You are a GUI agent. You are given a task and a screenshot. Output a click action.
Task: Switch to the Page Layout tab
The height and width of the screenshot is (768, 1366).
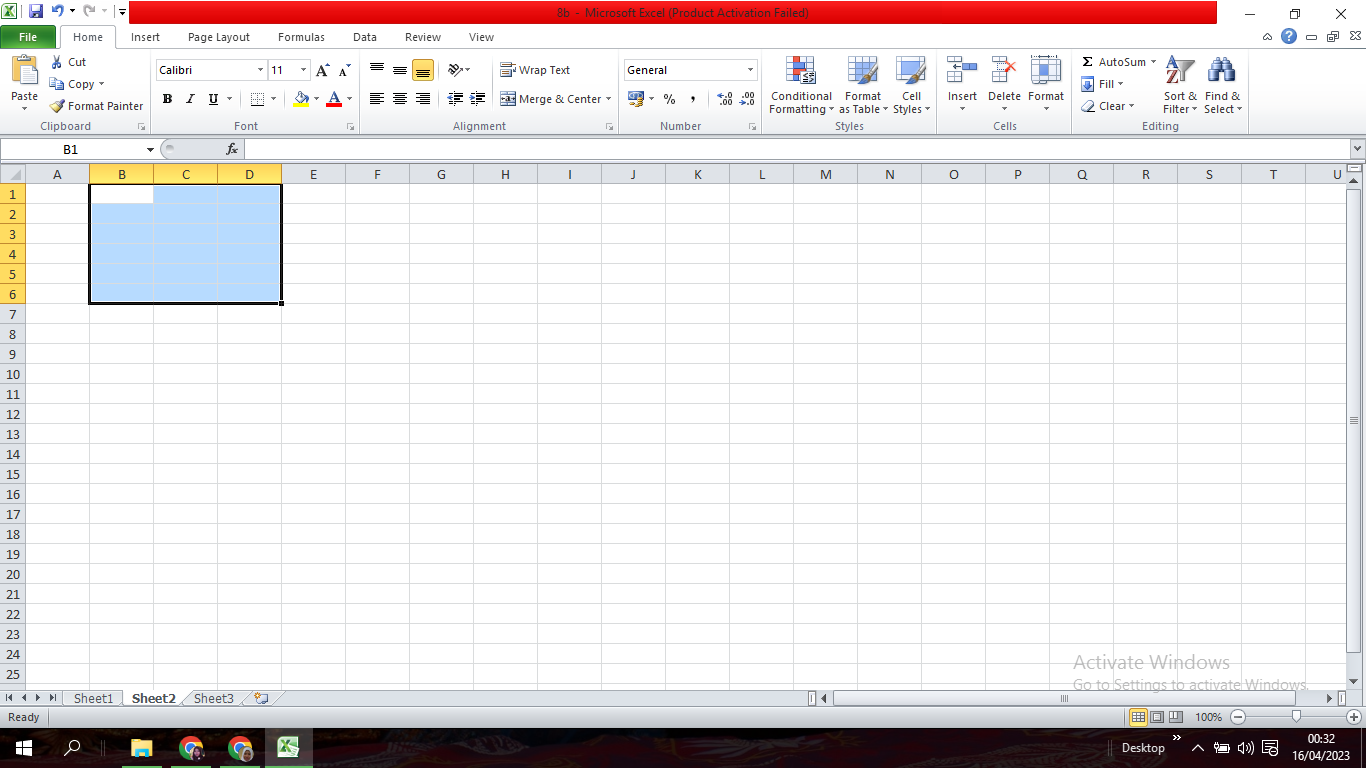219,37
